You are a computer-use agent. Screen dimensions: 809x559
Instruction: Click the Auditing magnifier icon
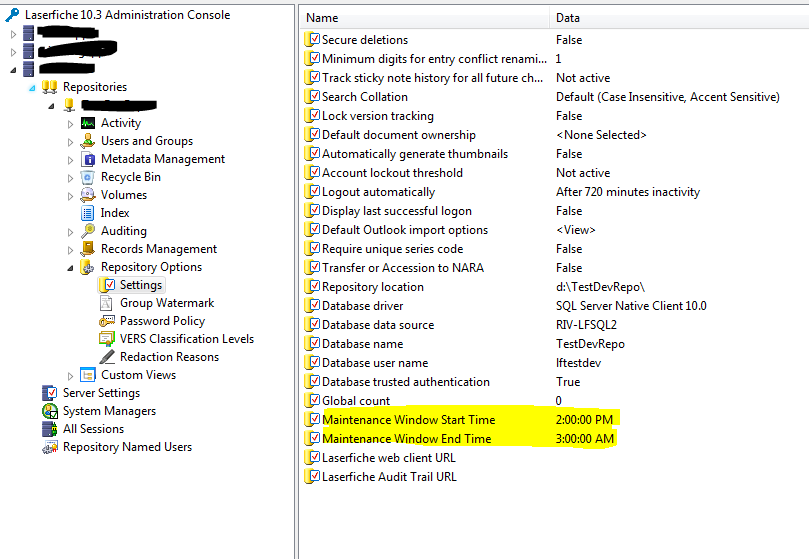(x=88, y=231)
